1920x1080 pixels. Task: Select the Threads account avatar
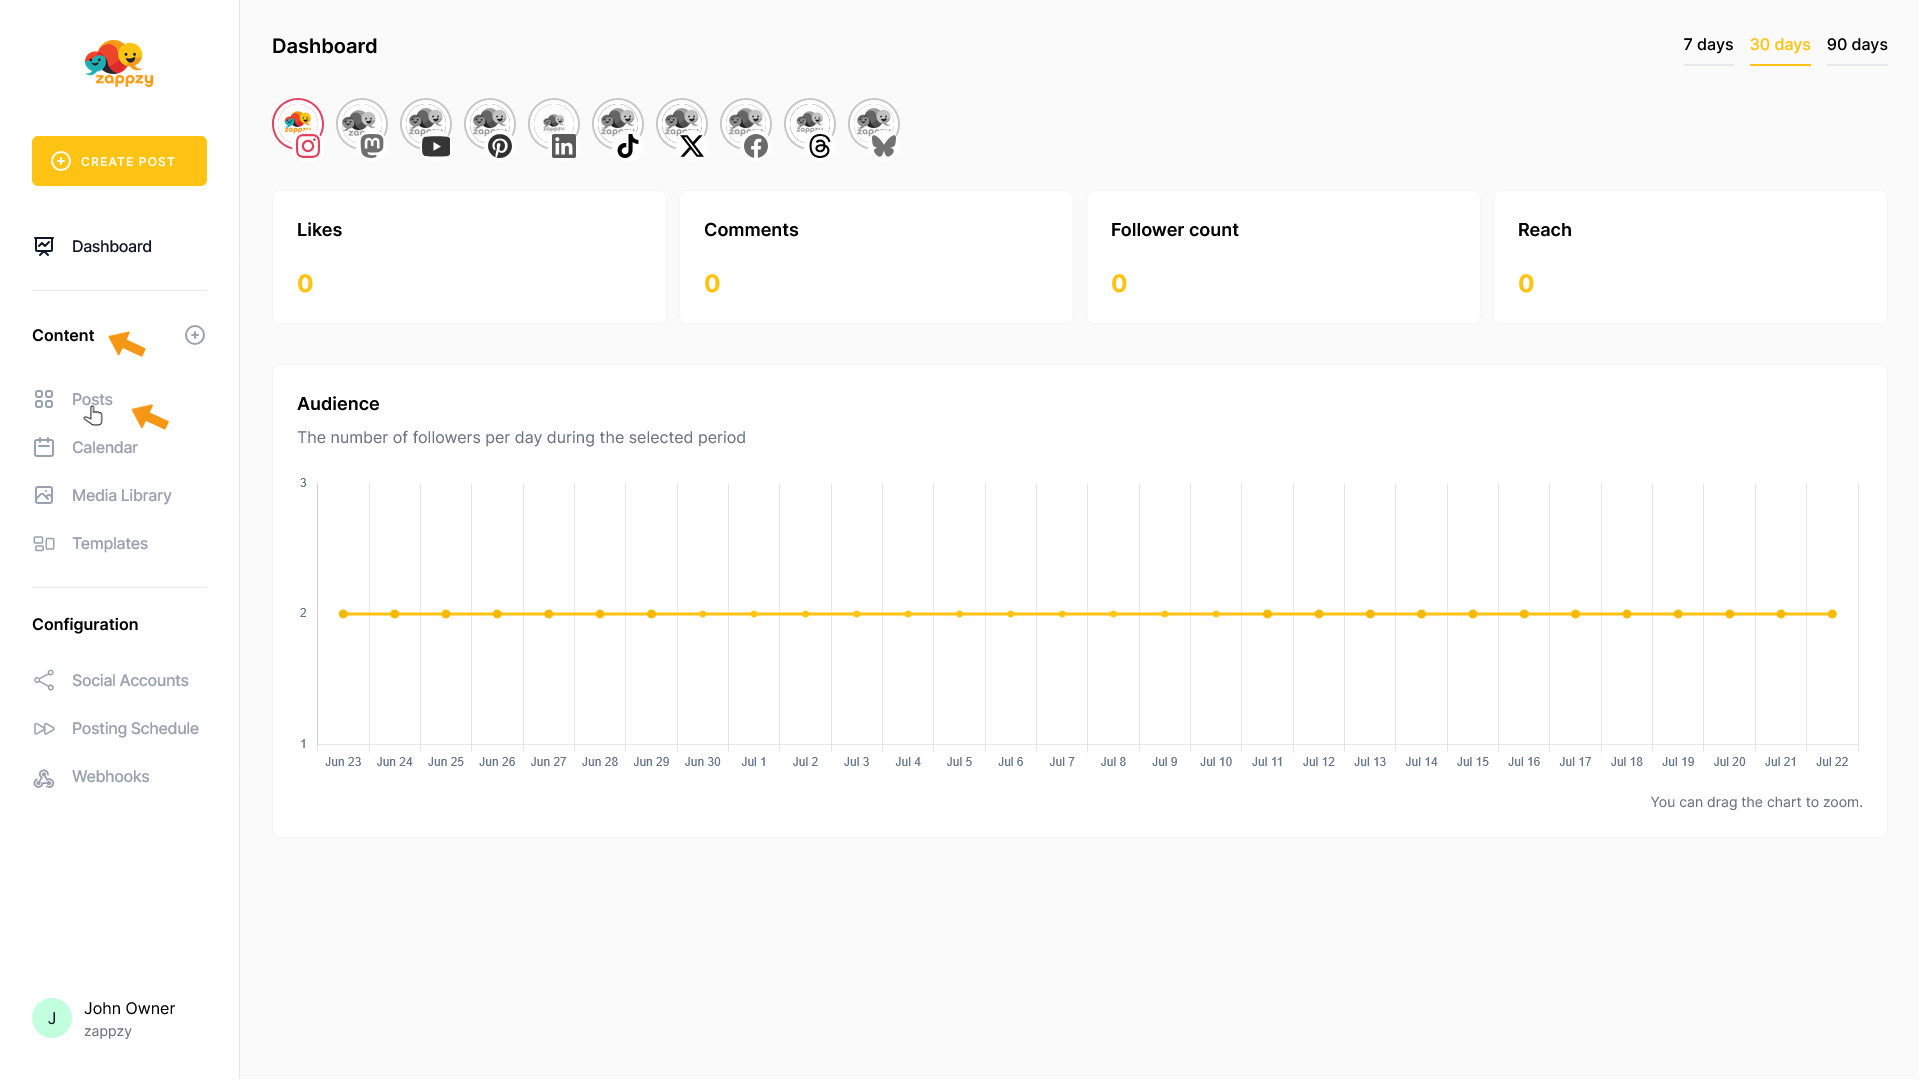(x=810, y=125)
